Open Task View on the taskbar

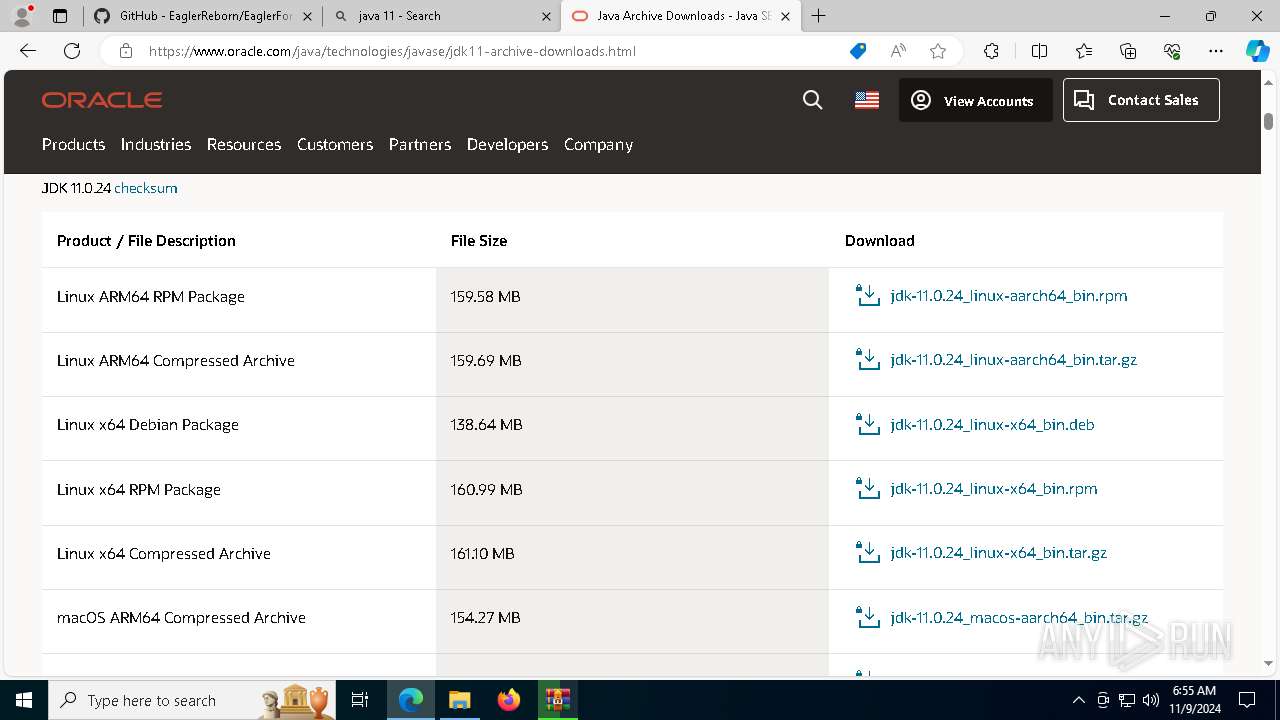tap(360, 700)
